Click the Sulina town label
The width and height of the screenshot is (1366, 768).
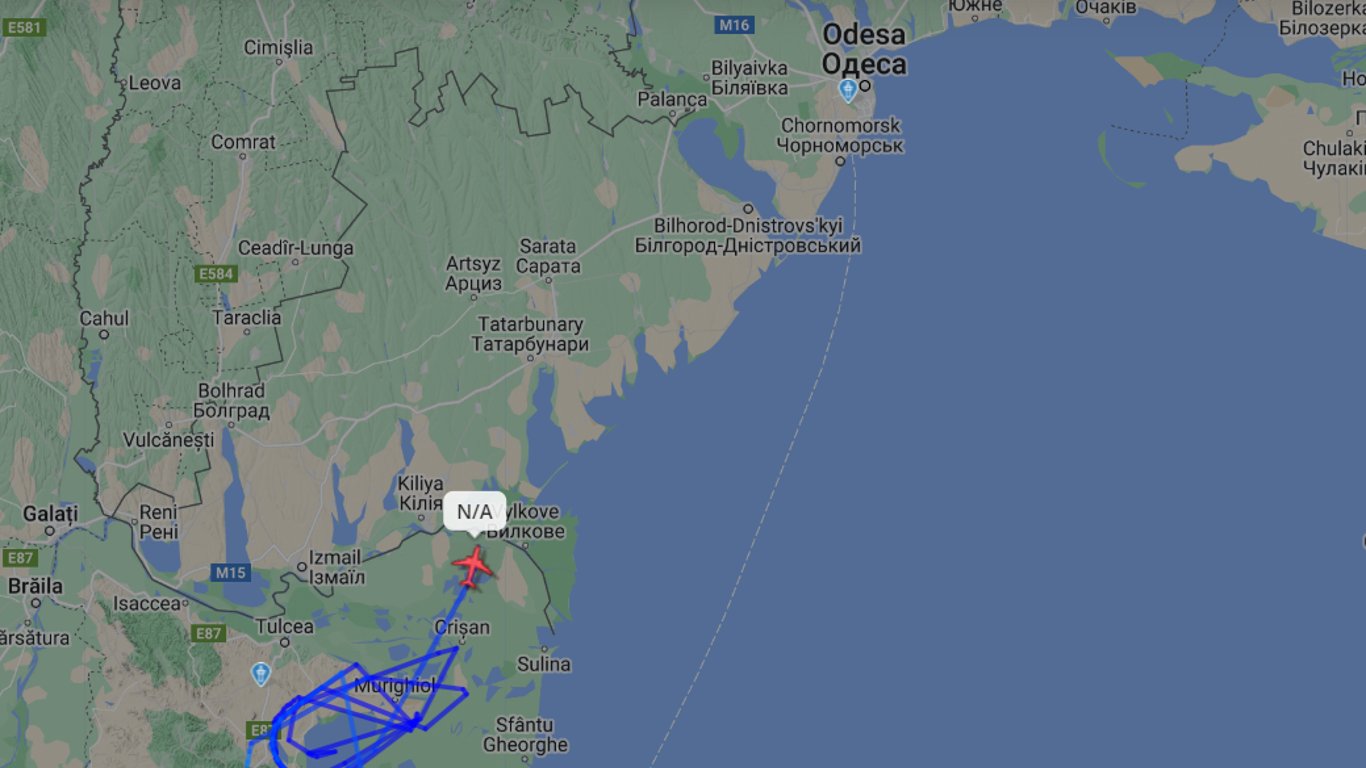tap(544, 664)
